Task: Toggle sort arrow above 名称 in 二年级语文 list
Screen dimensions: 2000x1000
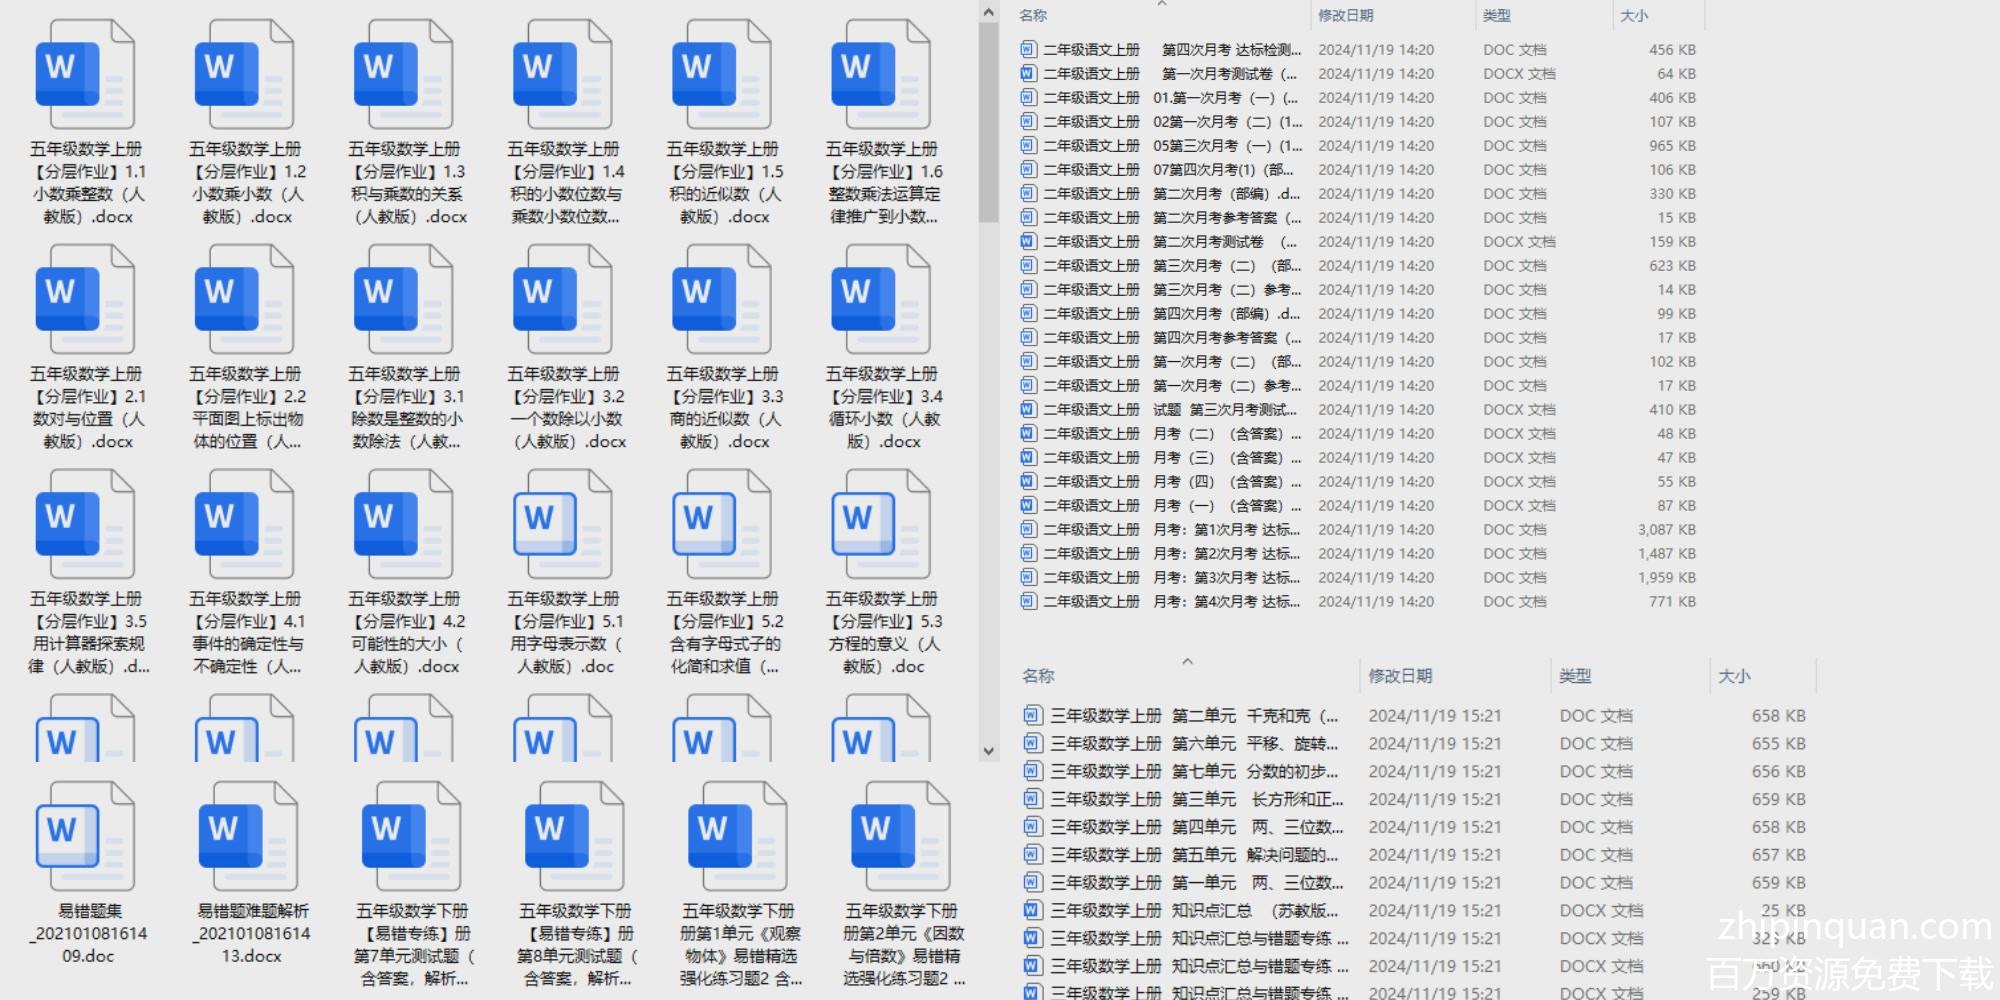Action: coord(1161,4)
